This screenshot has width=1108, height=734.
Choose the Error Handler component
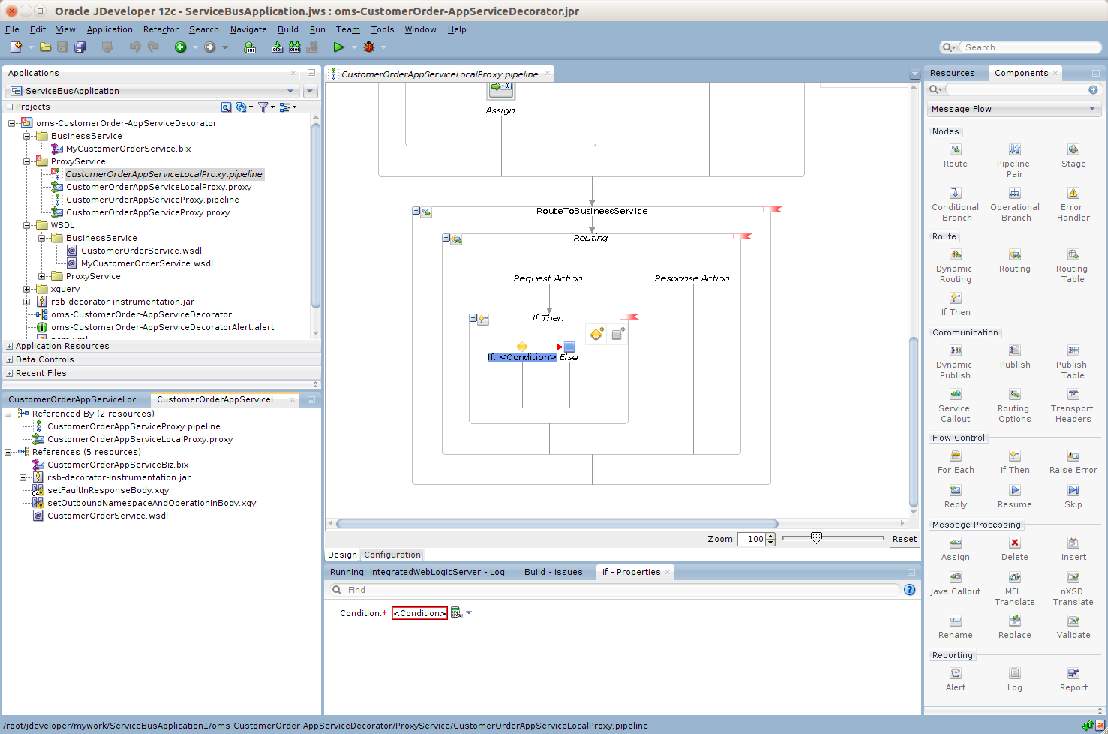1073,204
